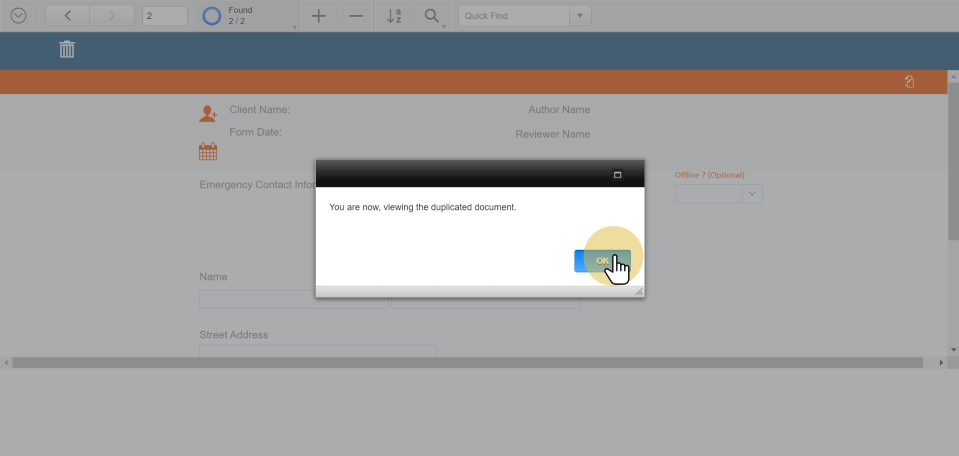Delete record using the minus icon
Viewport: 959px width, 456px height.
pos(356,16)
